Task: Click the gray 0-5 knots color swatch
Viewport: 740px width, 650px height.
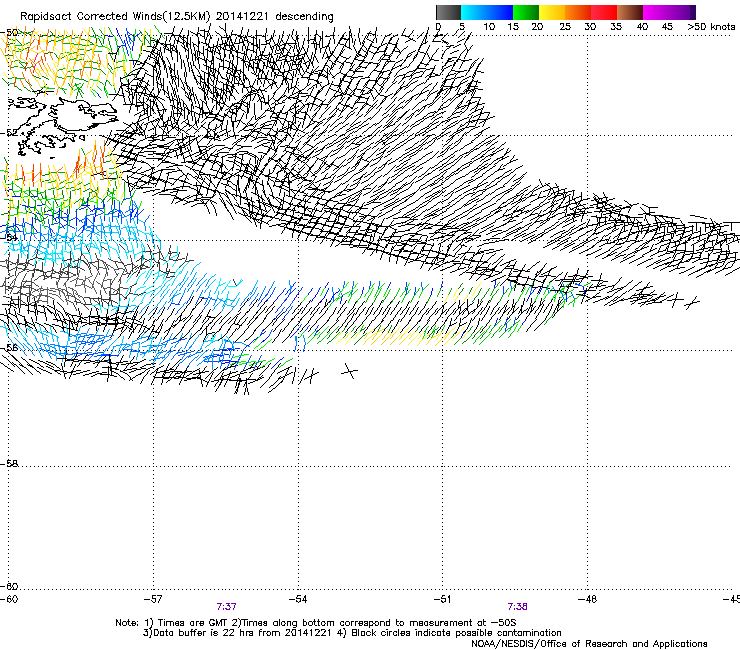Action: click(x=448, y=12)
